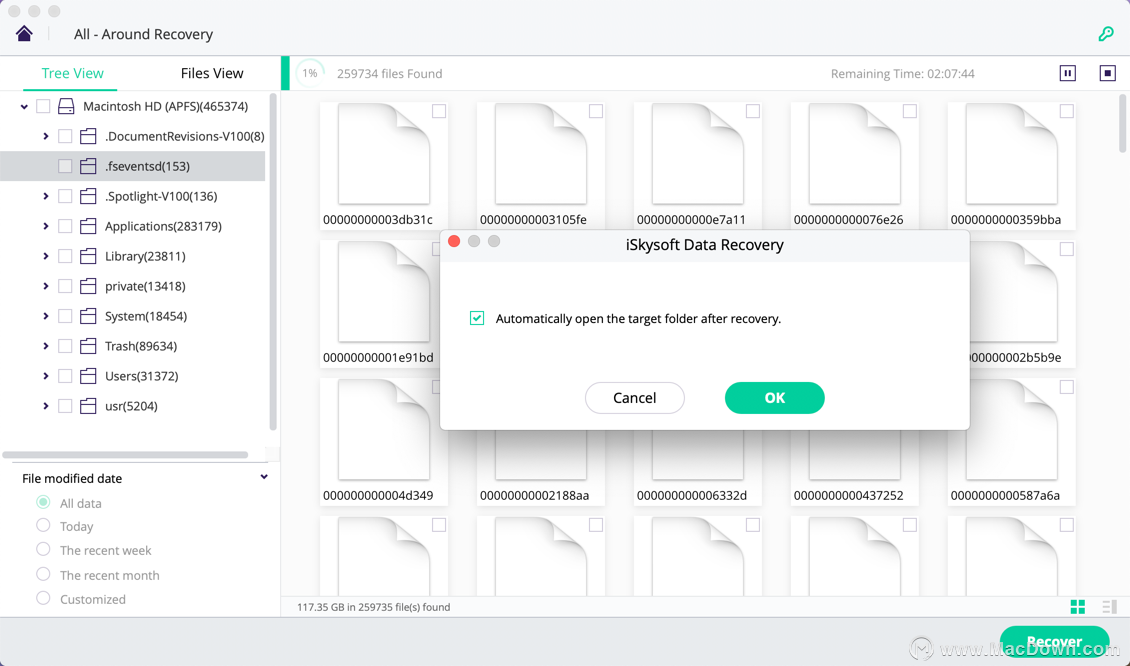
Task: Click the .fseventsd folder icon
Action: click(88, 166)
